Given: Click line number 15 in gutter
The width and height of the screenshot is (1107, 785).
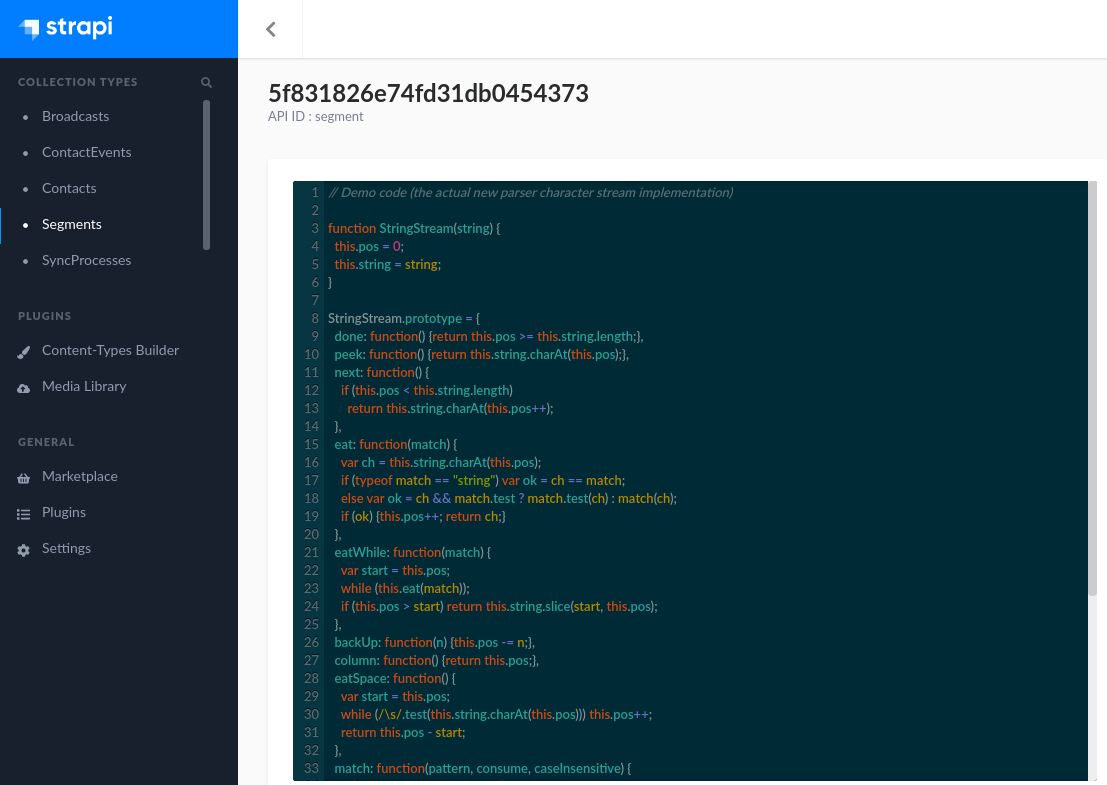Looking at the screenshot, I should click(x=311, y=445).
